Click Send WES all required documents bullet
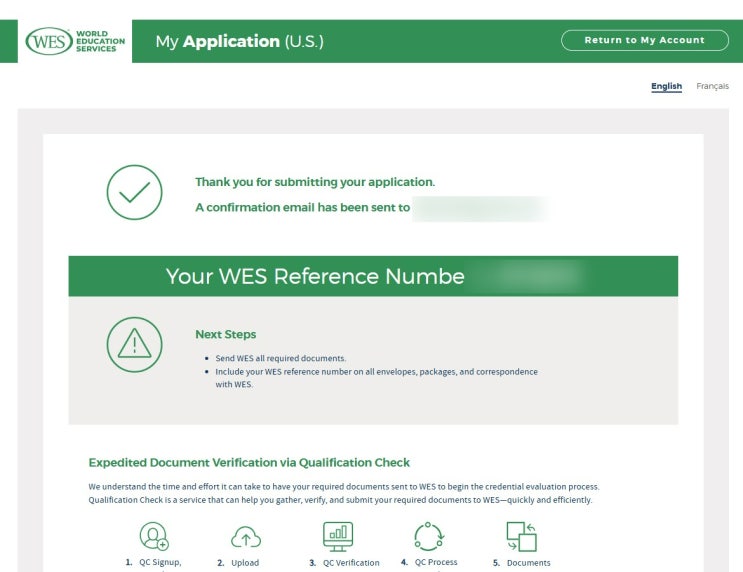 pyautogui.click(x=281, y=358)
